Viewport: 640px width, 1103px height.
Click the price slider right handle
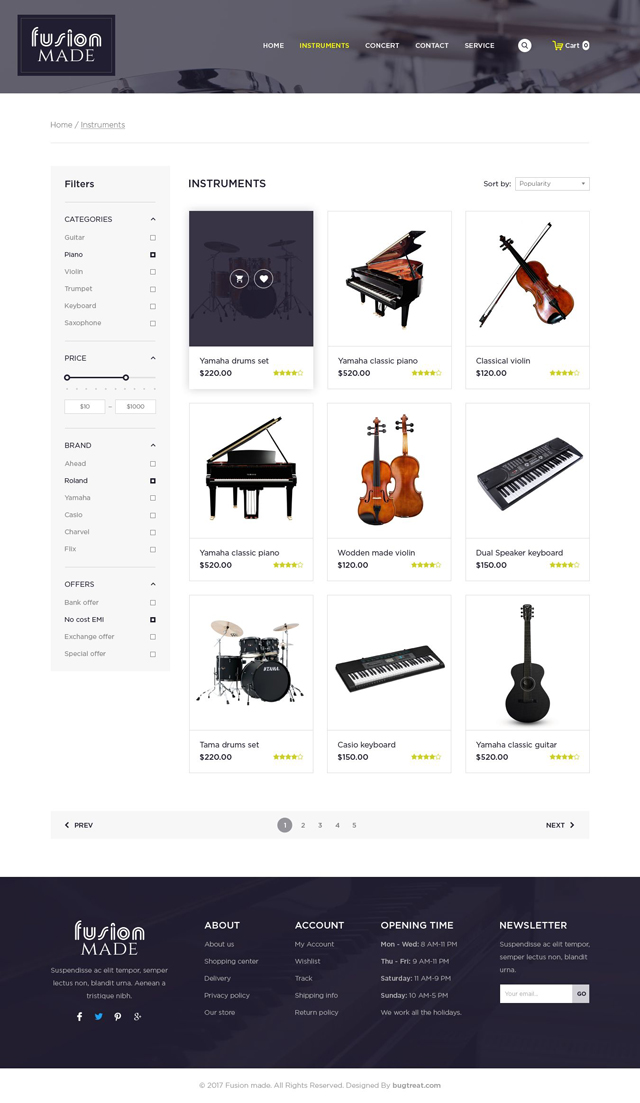[125, 378]
